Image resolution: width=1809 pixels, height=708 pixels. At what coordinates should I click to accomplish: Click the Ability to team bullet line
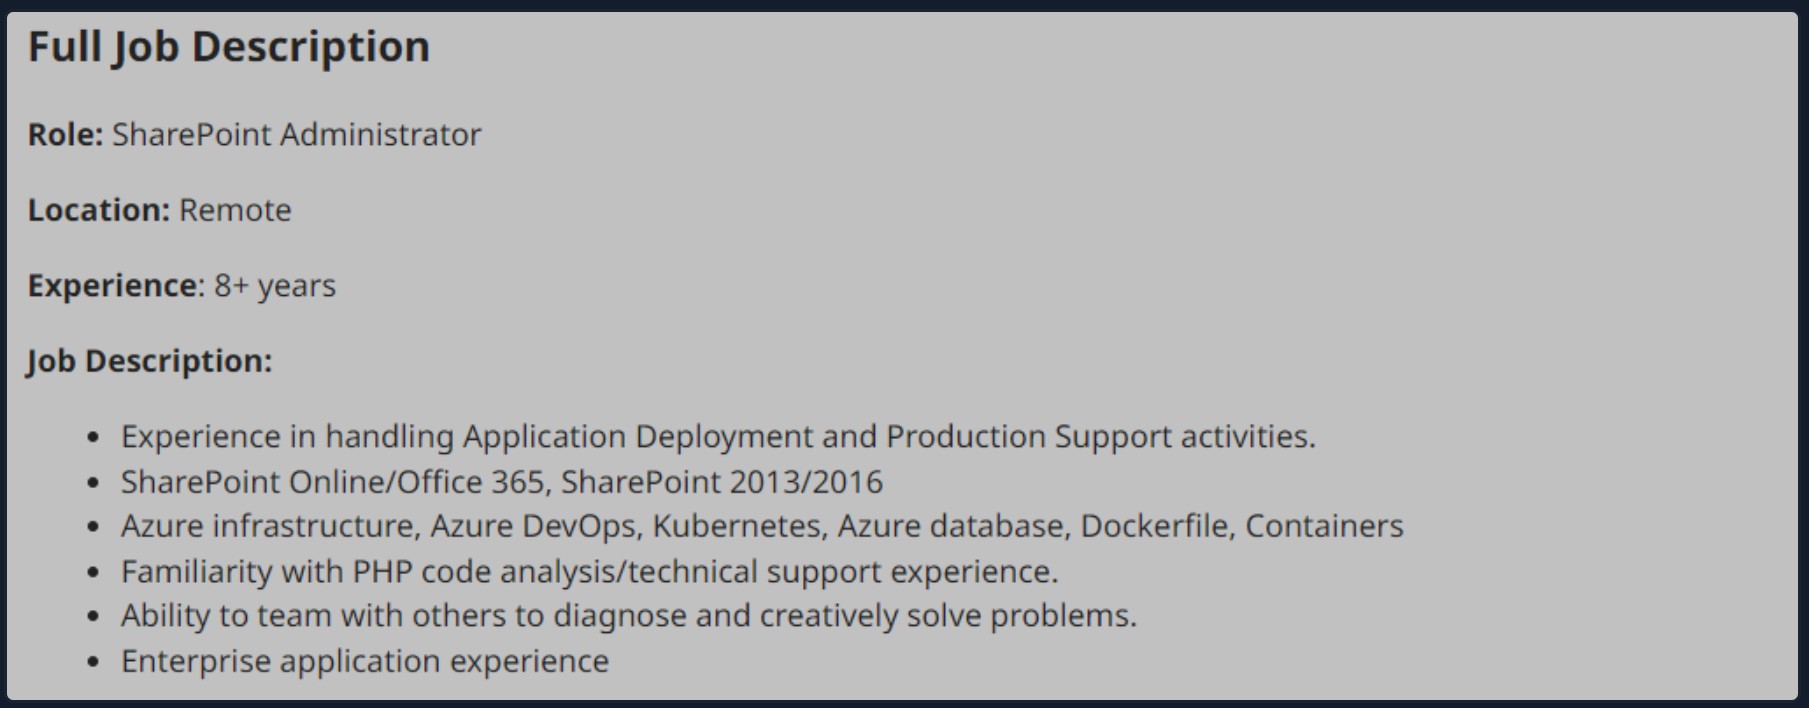pos(629,616)
